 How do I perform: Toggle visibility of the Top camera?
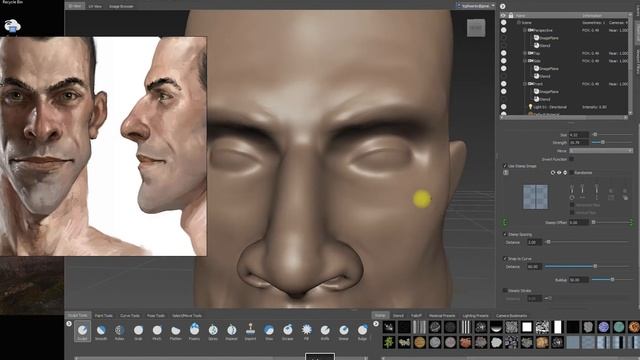(x=504, y=53)
